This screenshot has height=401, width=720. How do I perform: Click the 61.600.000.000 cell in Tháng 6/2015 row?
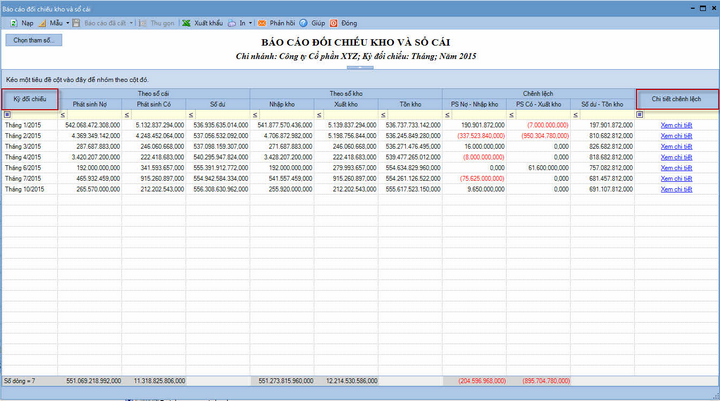point(539,168)
